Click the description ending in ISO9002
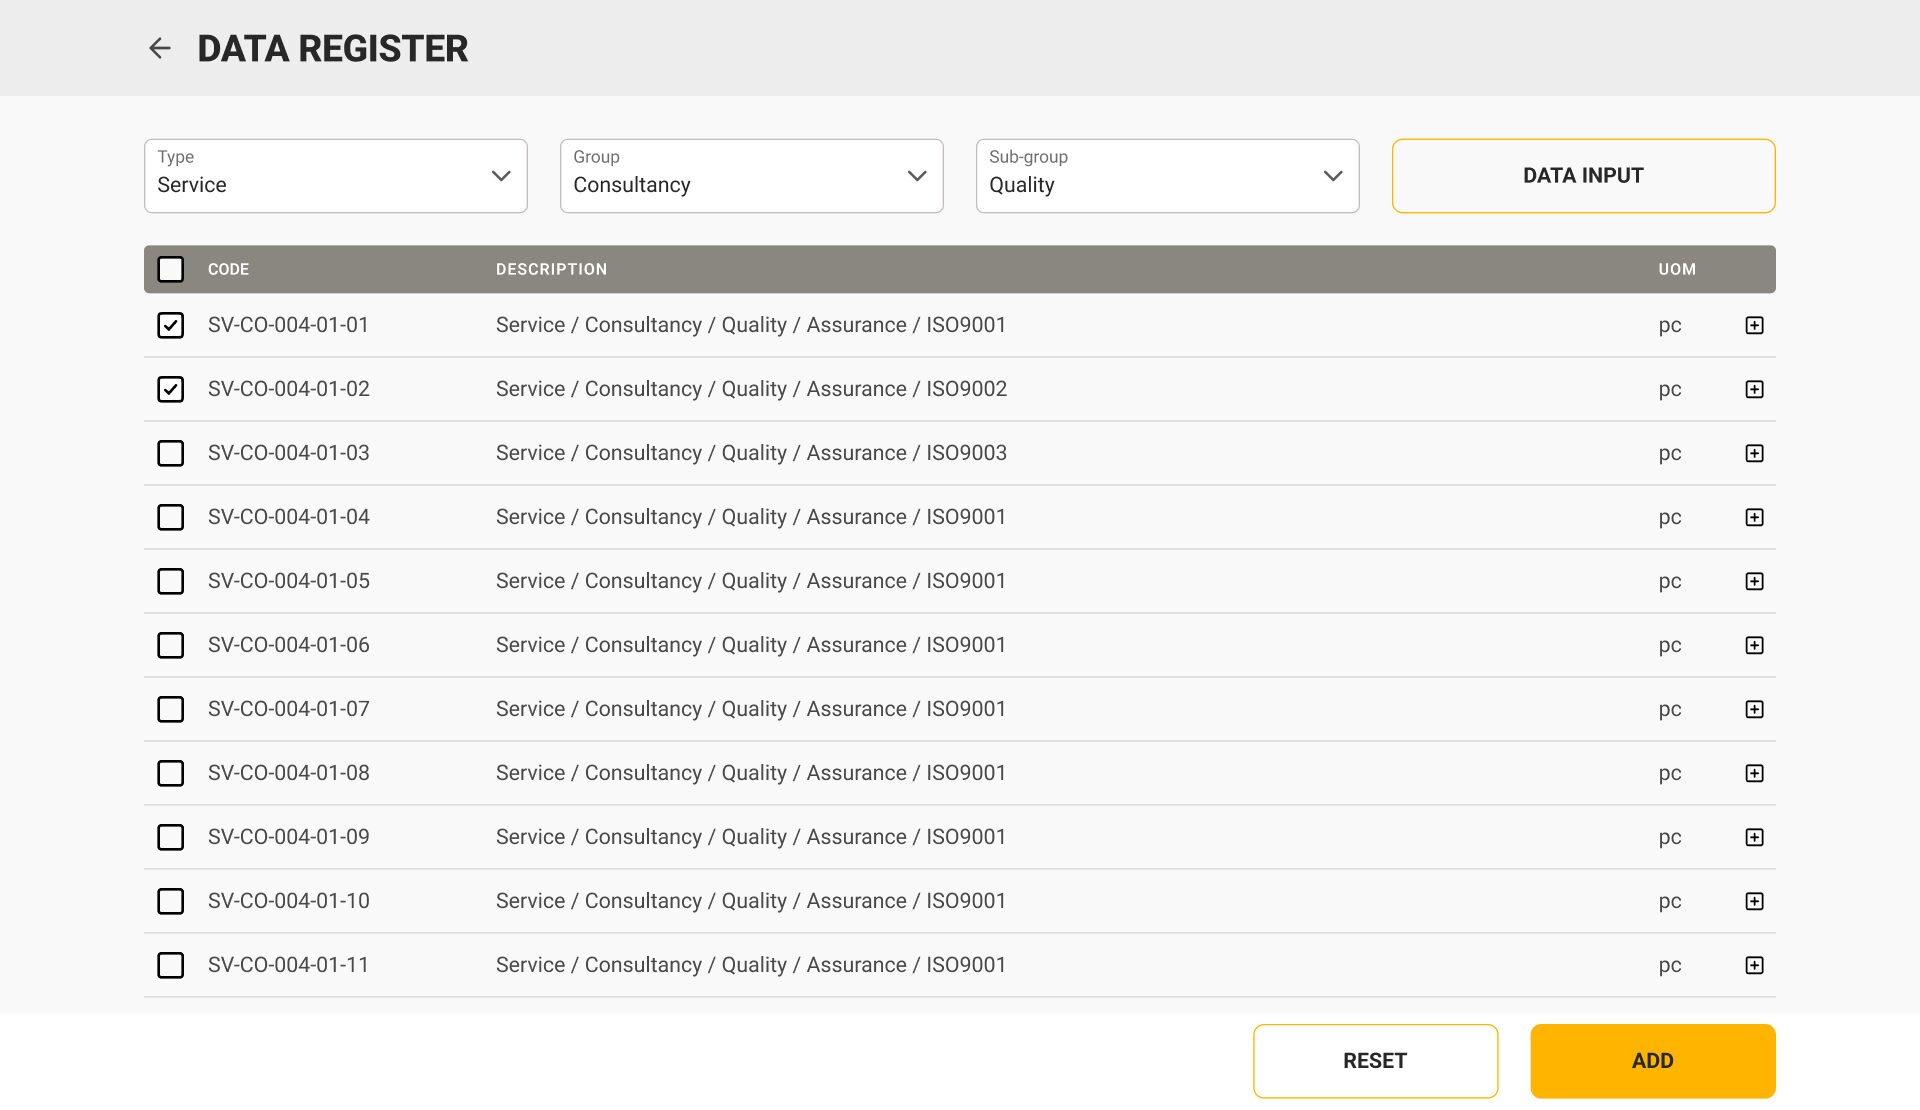 (751, 389)
